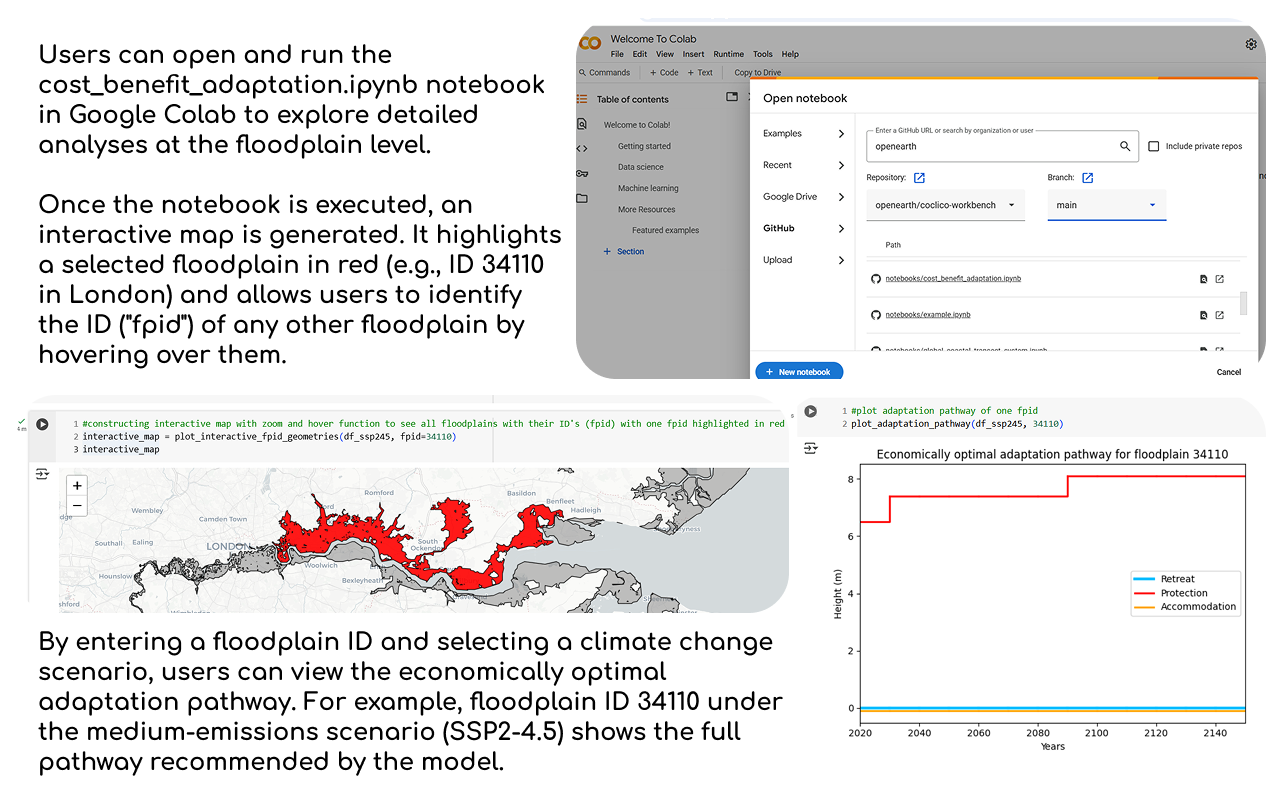Image resolution: width=1280 pixels, height=800 pixels.
Task: Zoom out on the floodplain map
Action: pyautogui.click(x=77, y=507)
